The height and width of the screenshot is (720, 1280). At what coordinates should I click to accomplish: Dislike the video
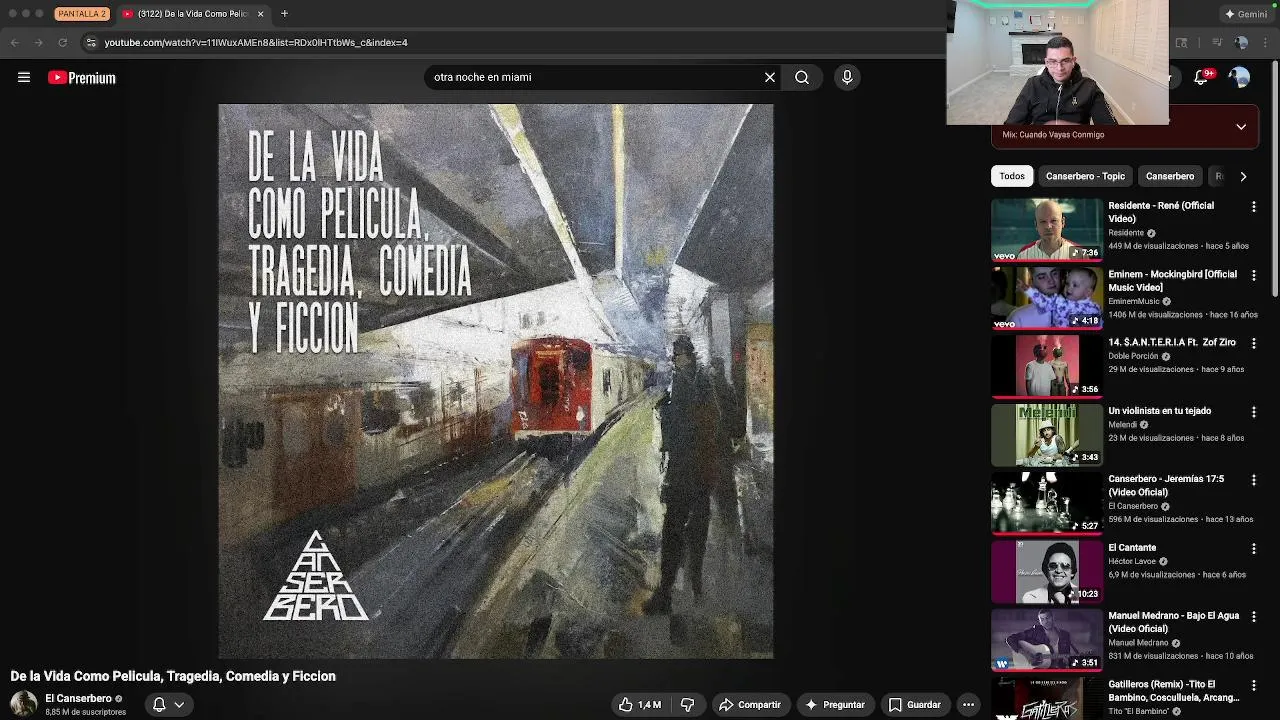(687, 705)
